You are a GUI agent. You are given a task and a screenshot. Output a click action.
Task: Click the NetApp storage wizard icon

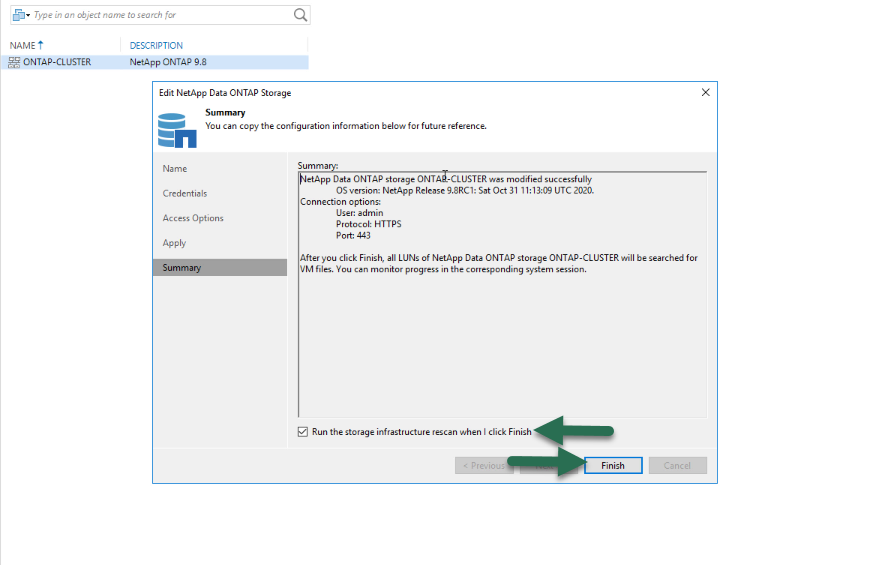(177, 130)
